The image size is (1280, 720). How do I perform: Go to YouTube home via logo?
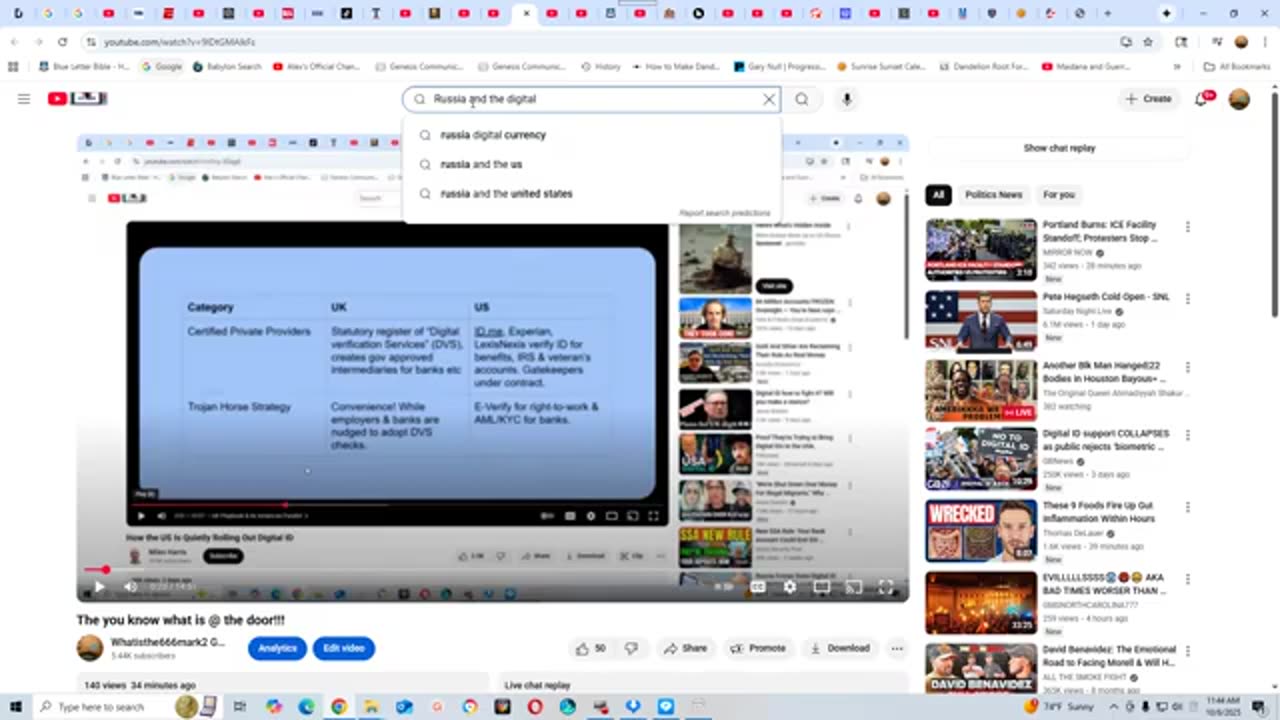(x=77, y=99)
